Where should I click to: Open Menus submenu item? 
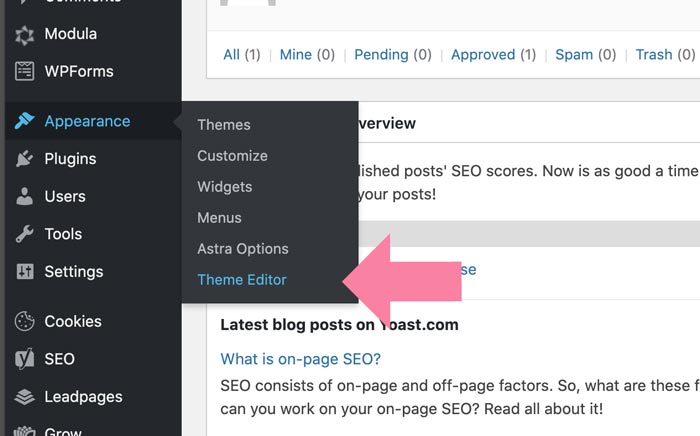point(219,218)
